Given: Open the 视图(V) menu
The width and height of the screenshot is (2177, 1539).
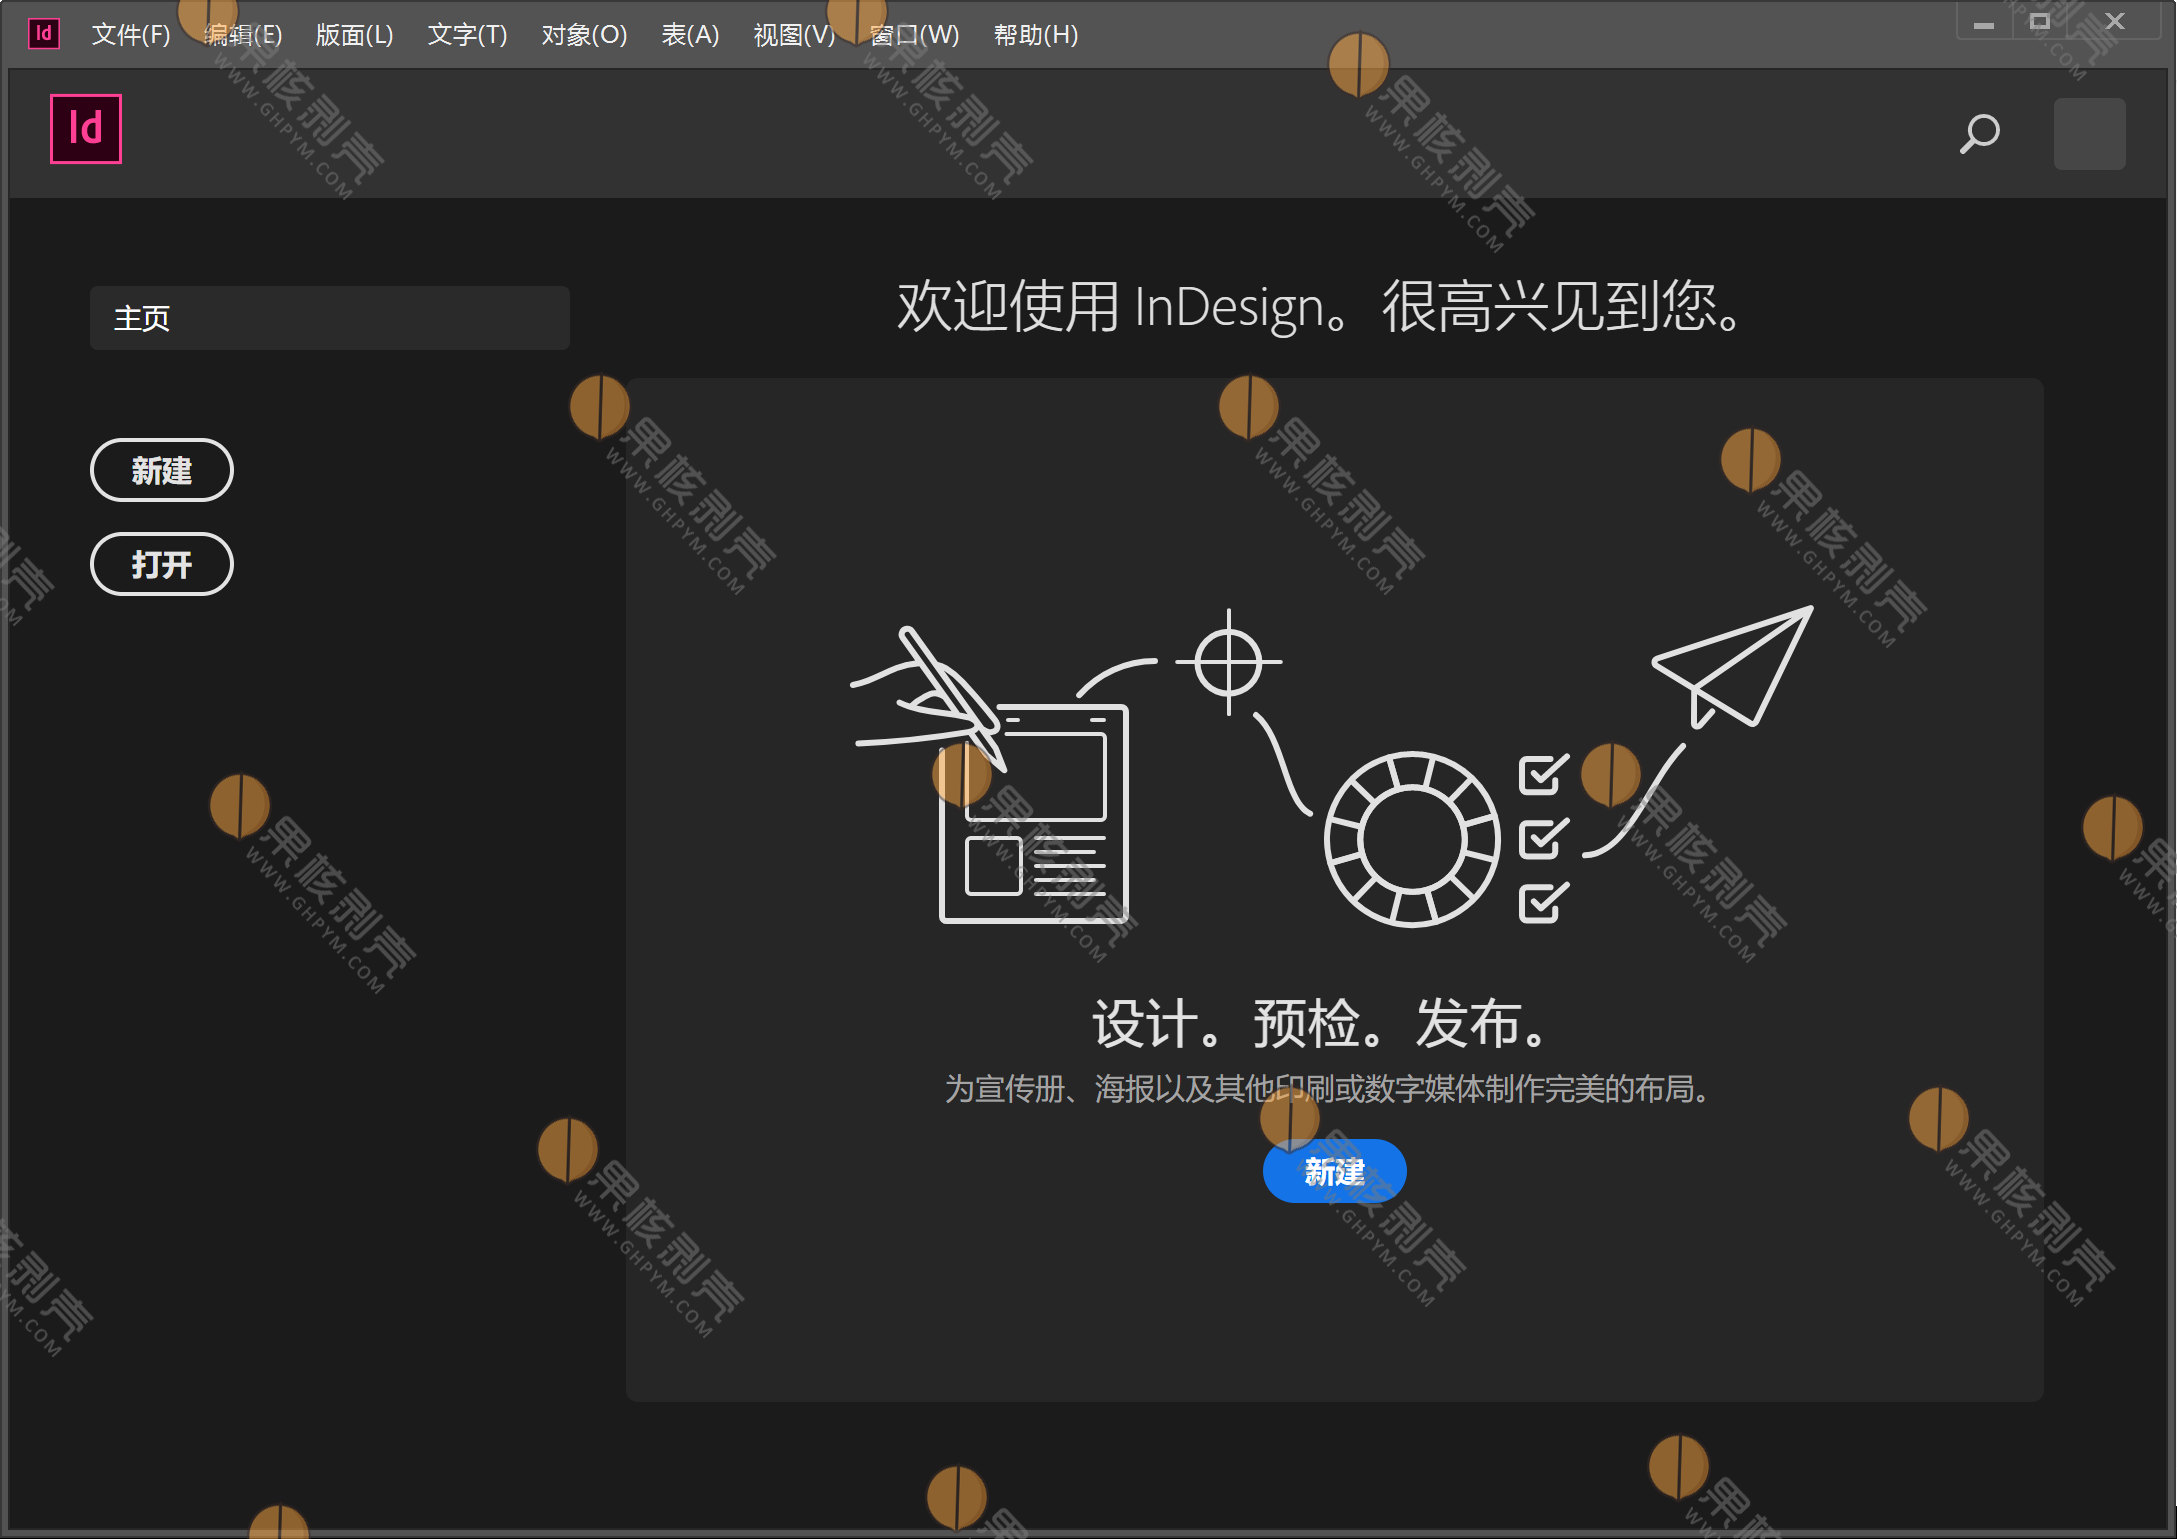Looking at the screenshot, I should (x=794, y=35).
